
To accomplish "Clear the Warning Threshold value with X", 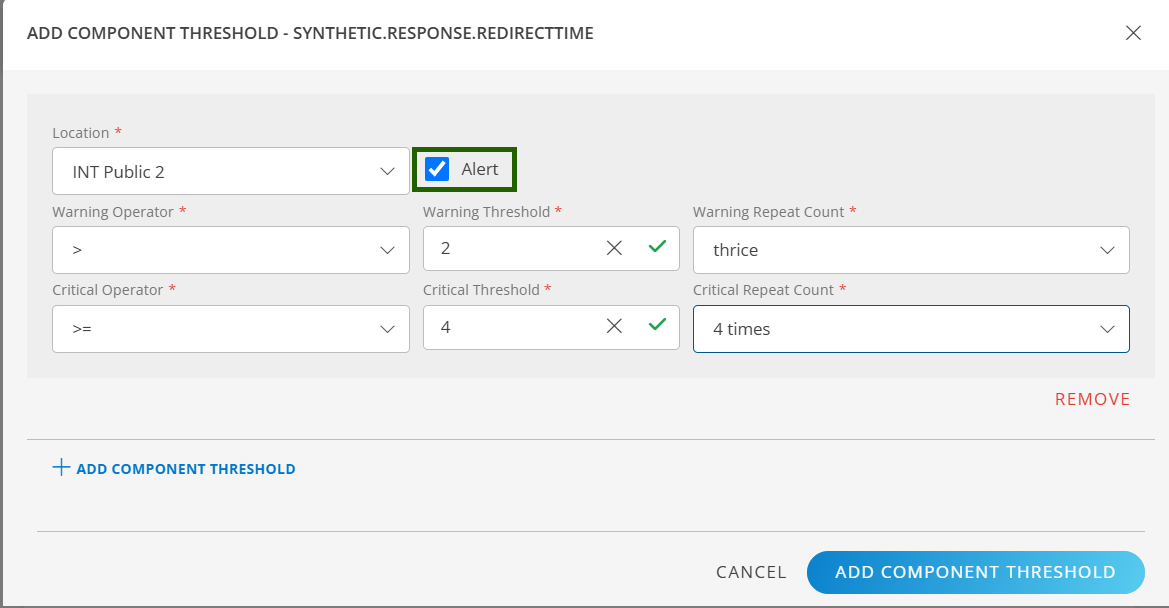I will pyautogui.click(x=614, y=248).
